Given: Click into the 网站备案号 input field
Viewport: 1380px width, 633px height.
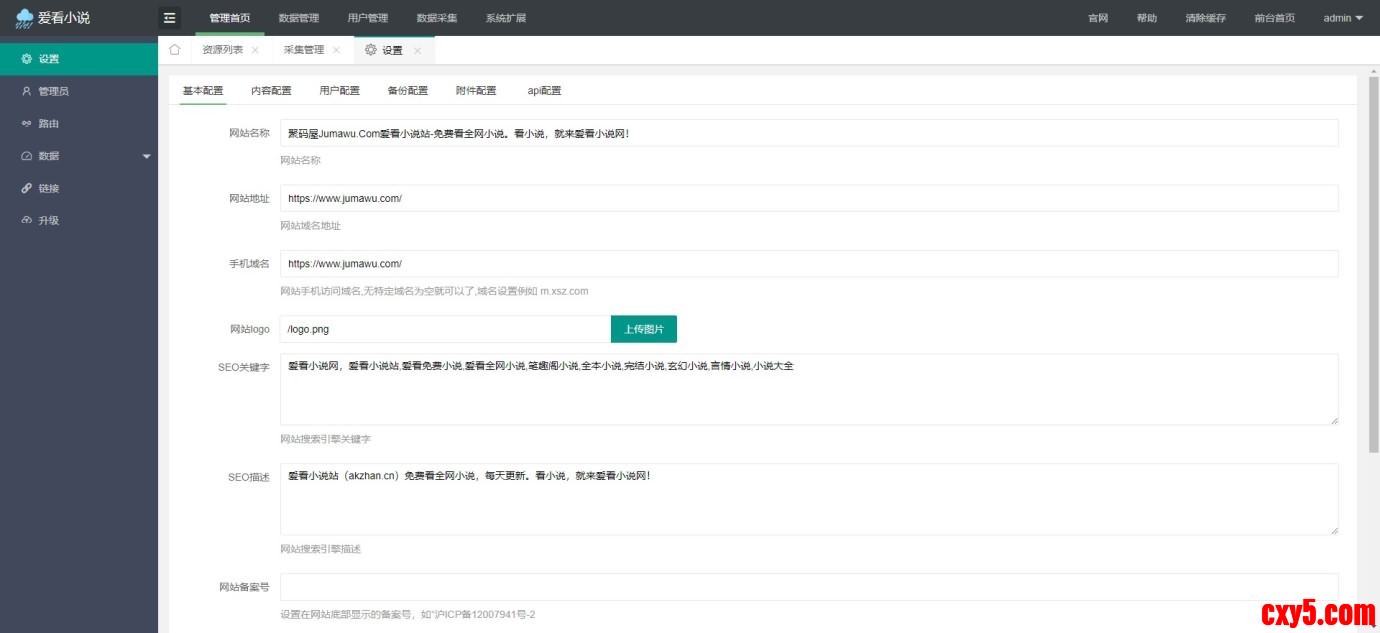Looking at the screenshot, I should (x=808, y=587).
